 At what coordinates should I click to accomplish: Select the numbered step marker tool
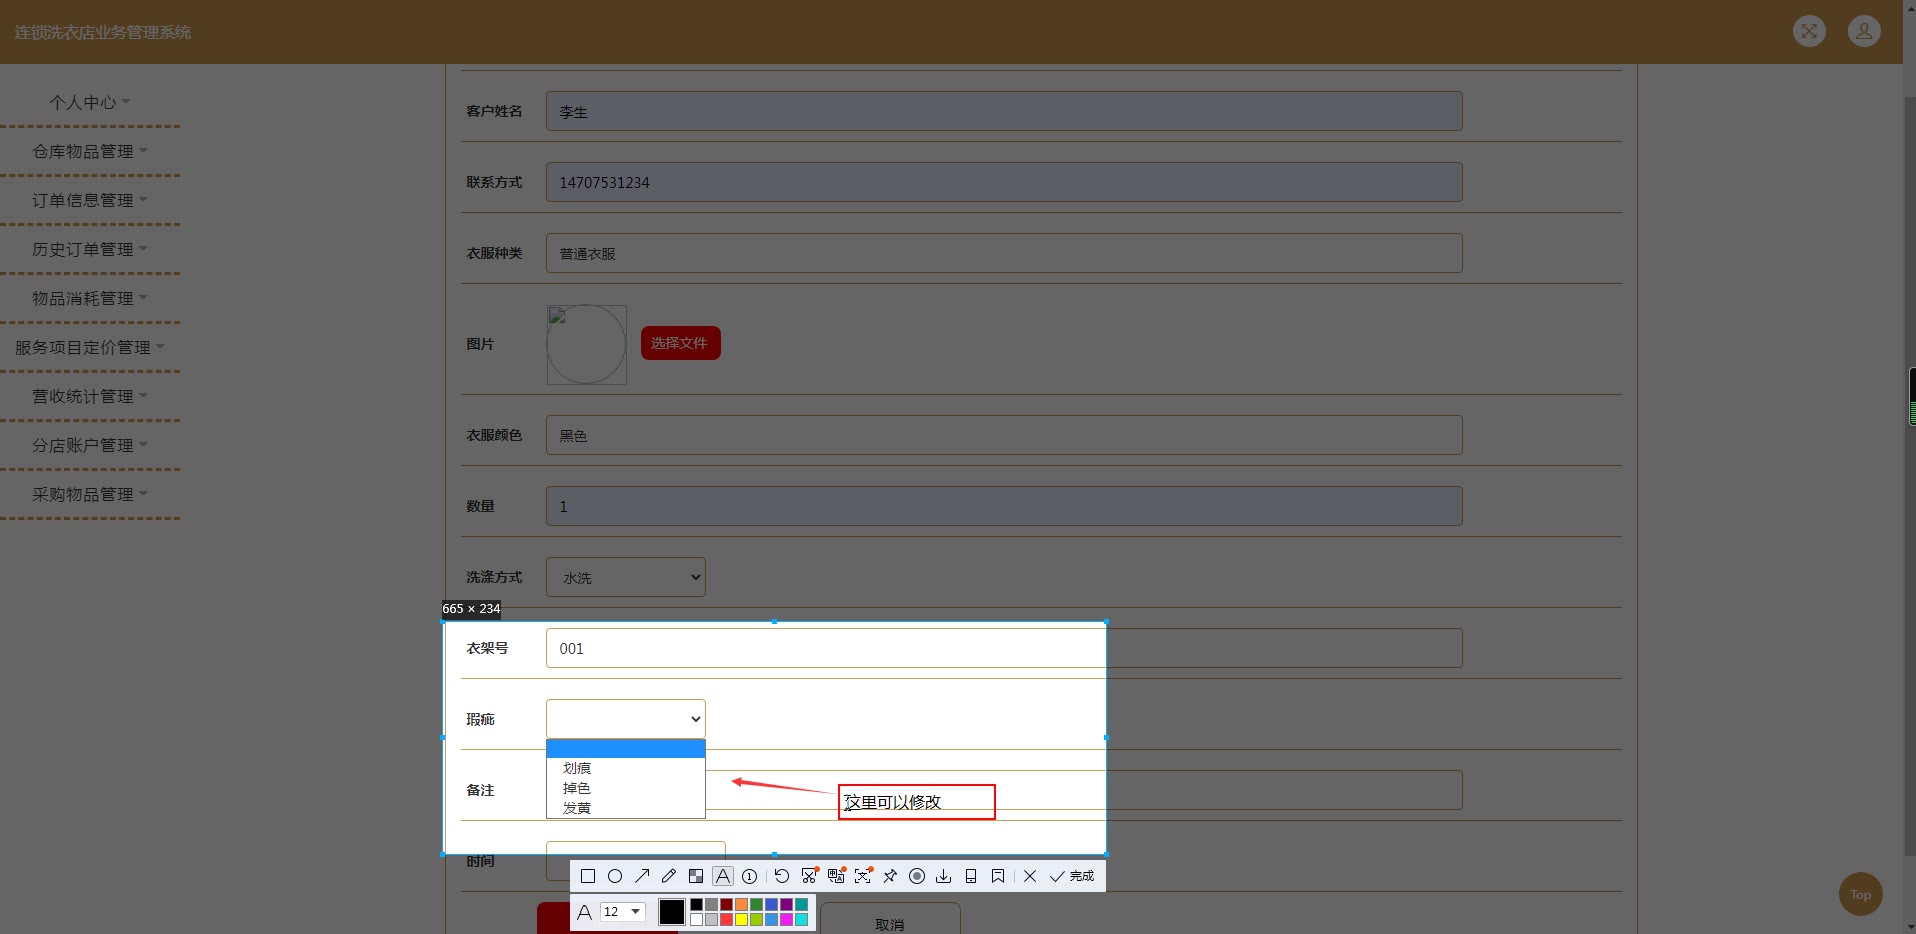[x=749, y=876]
